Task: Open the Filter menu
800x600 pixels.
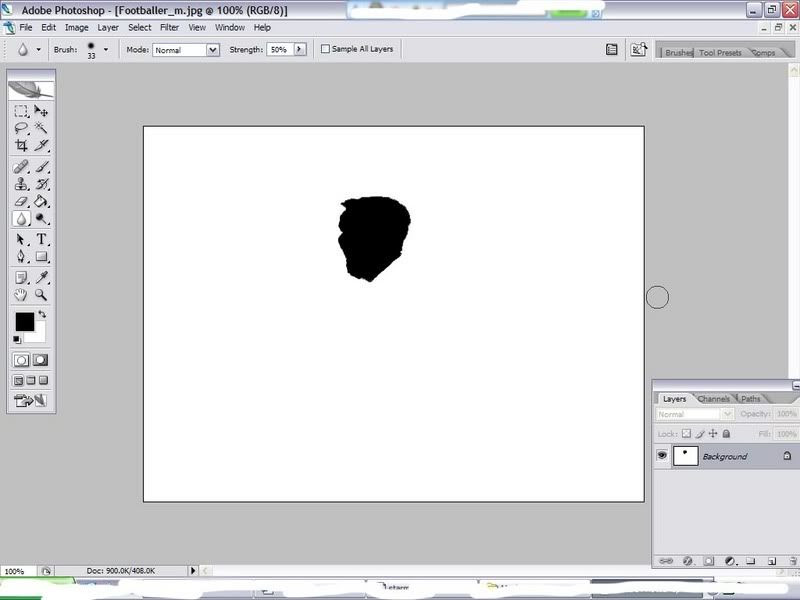Action: [169, 28]
